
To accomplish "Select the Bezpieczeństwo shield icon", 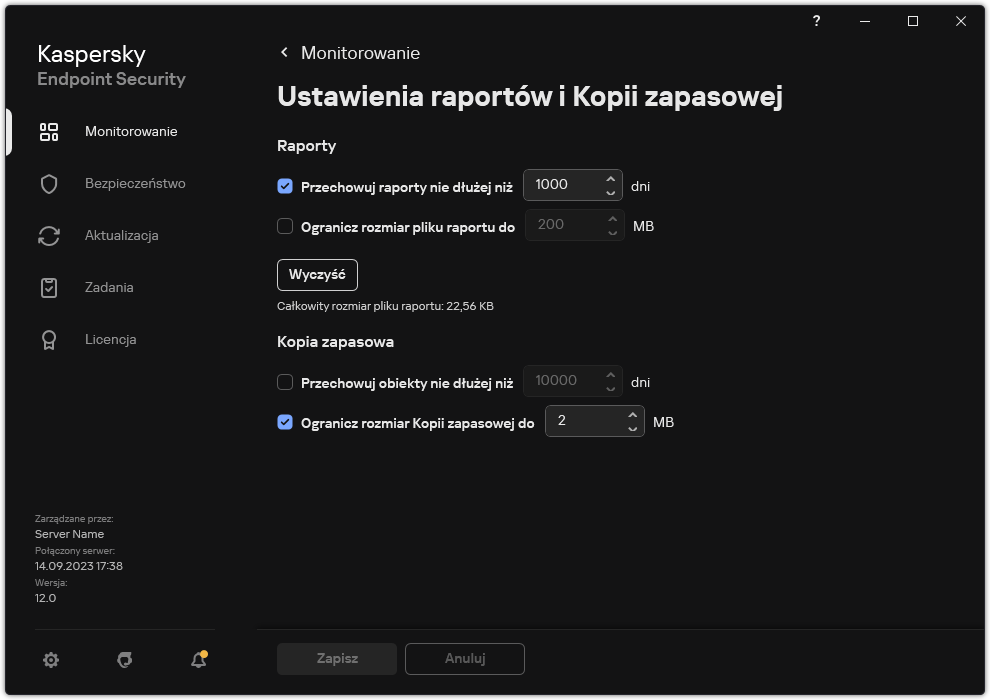I will coord(49,183).
